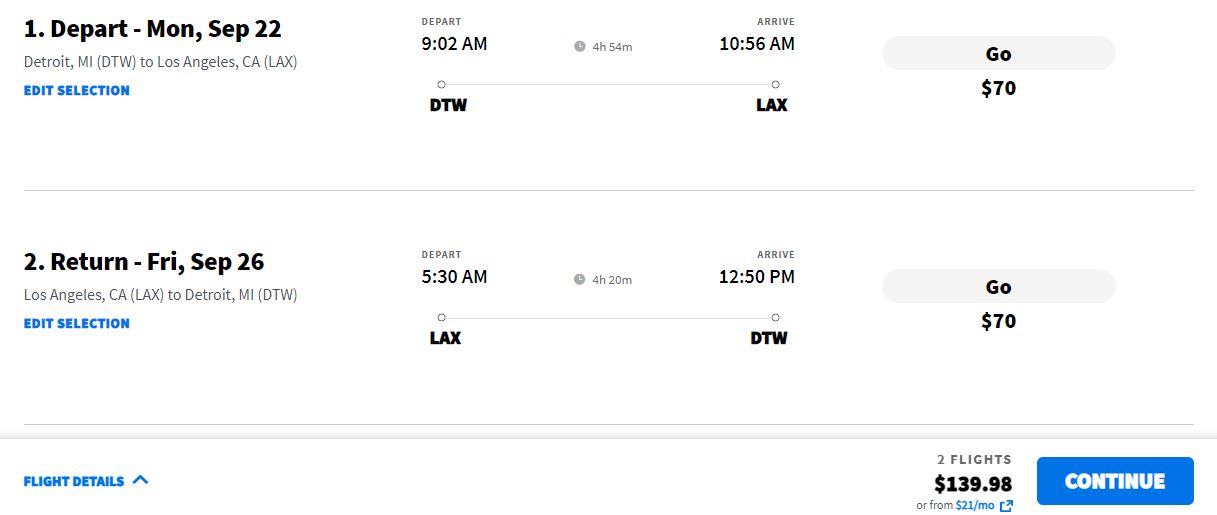Click the LAX origin dot on the return route

[x=441, y=317]
